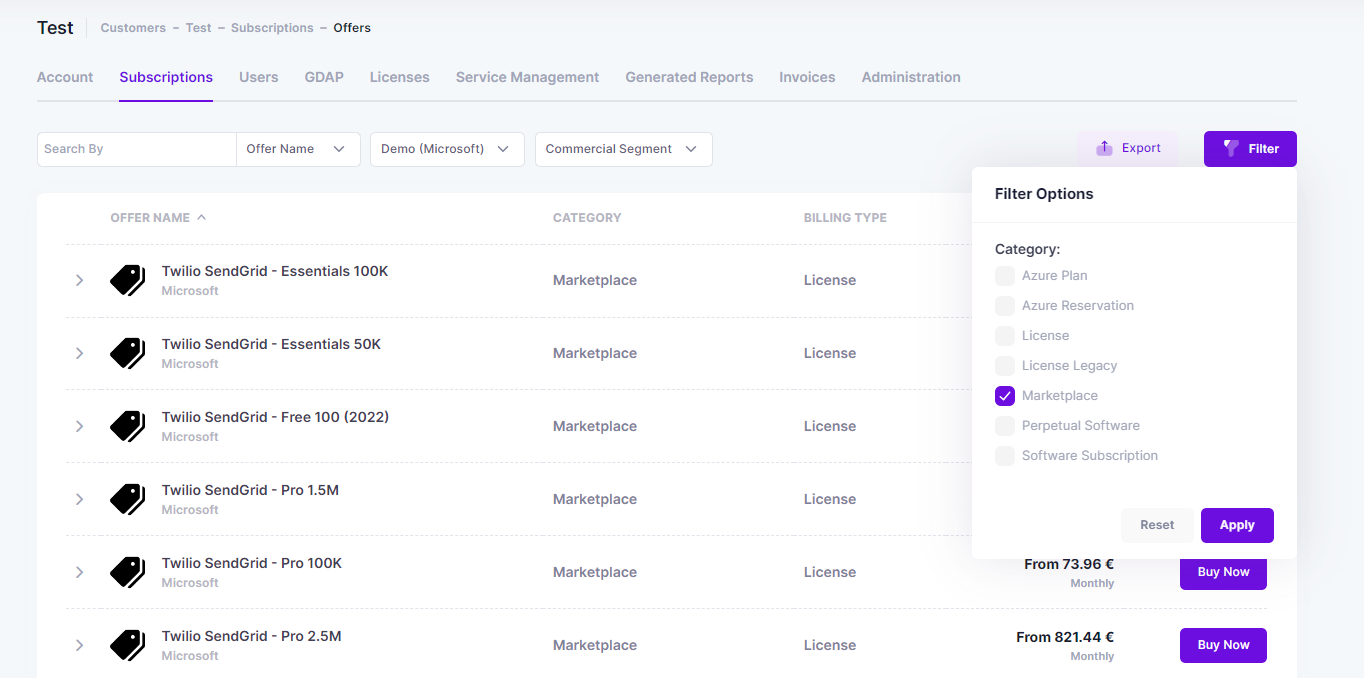The width and height of the screenshot is (1364, 678).
Task: Buy the Pro 100K offer now
Action: [1223, 572]
